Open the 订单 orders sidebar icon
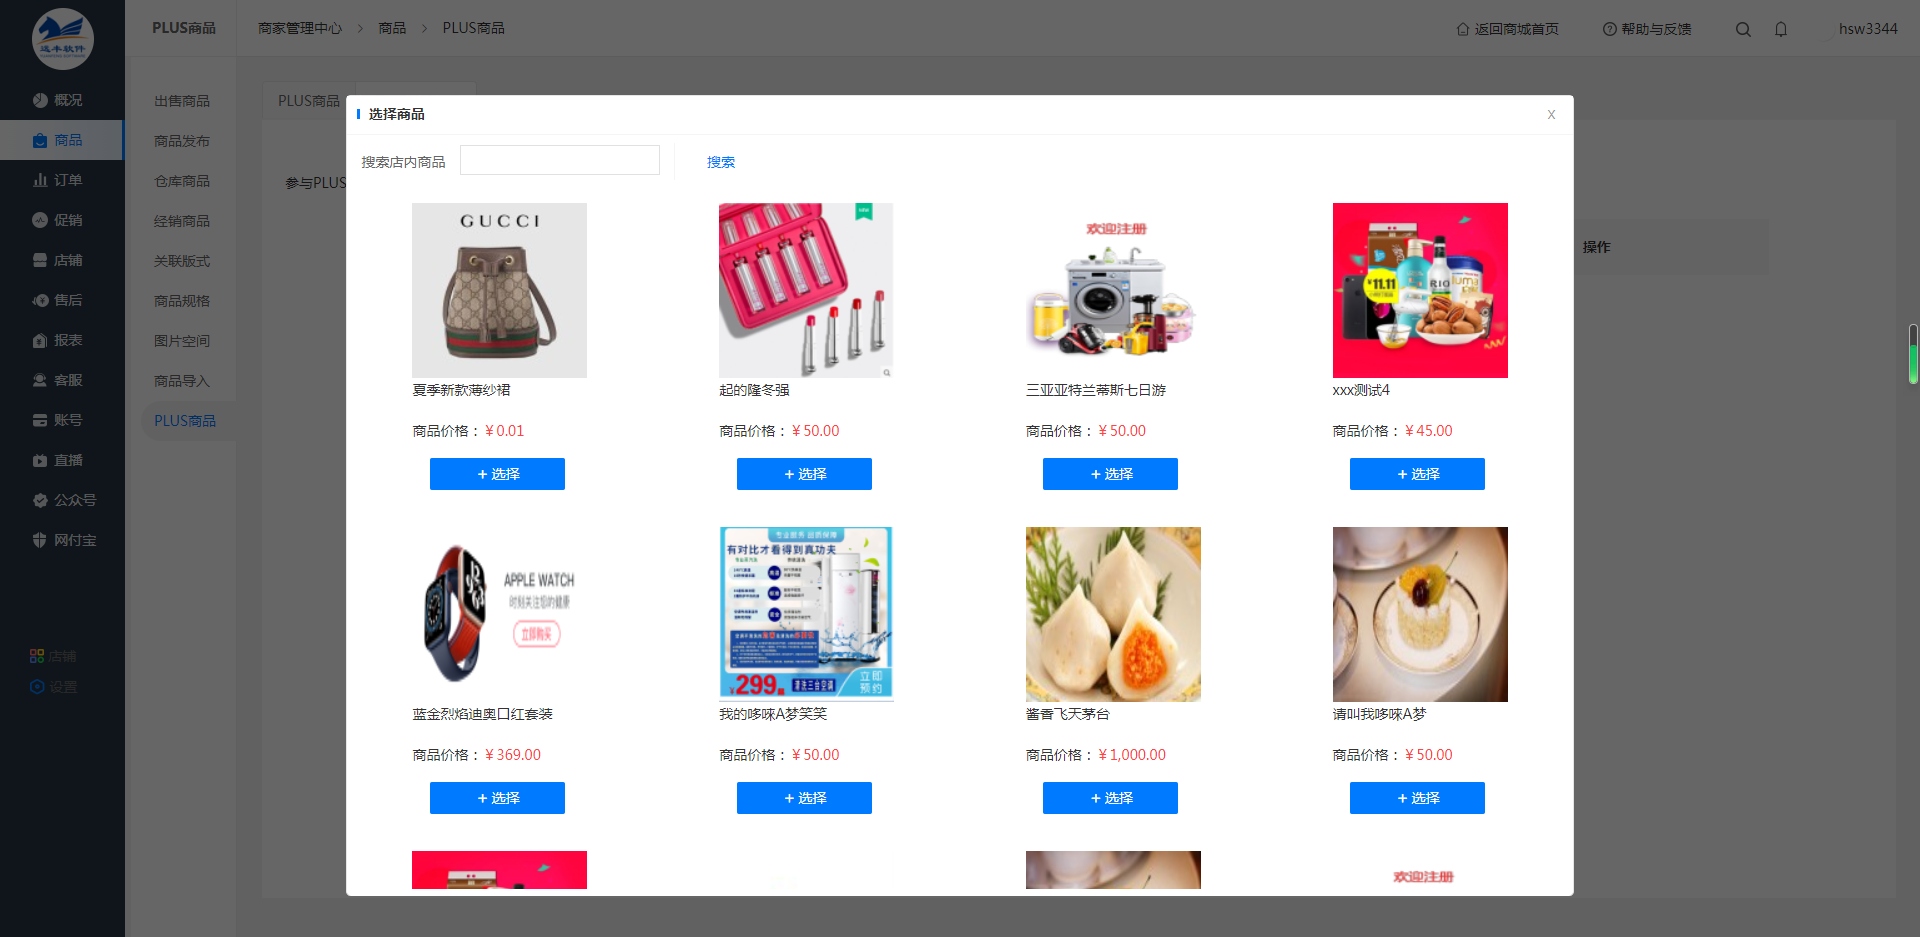This screenshot has height=937, width=1920. (x=40, y=180)
